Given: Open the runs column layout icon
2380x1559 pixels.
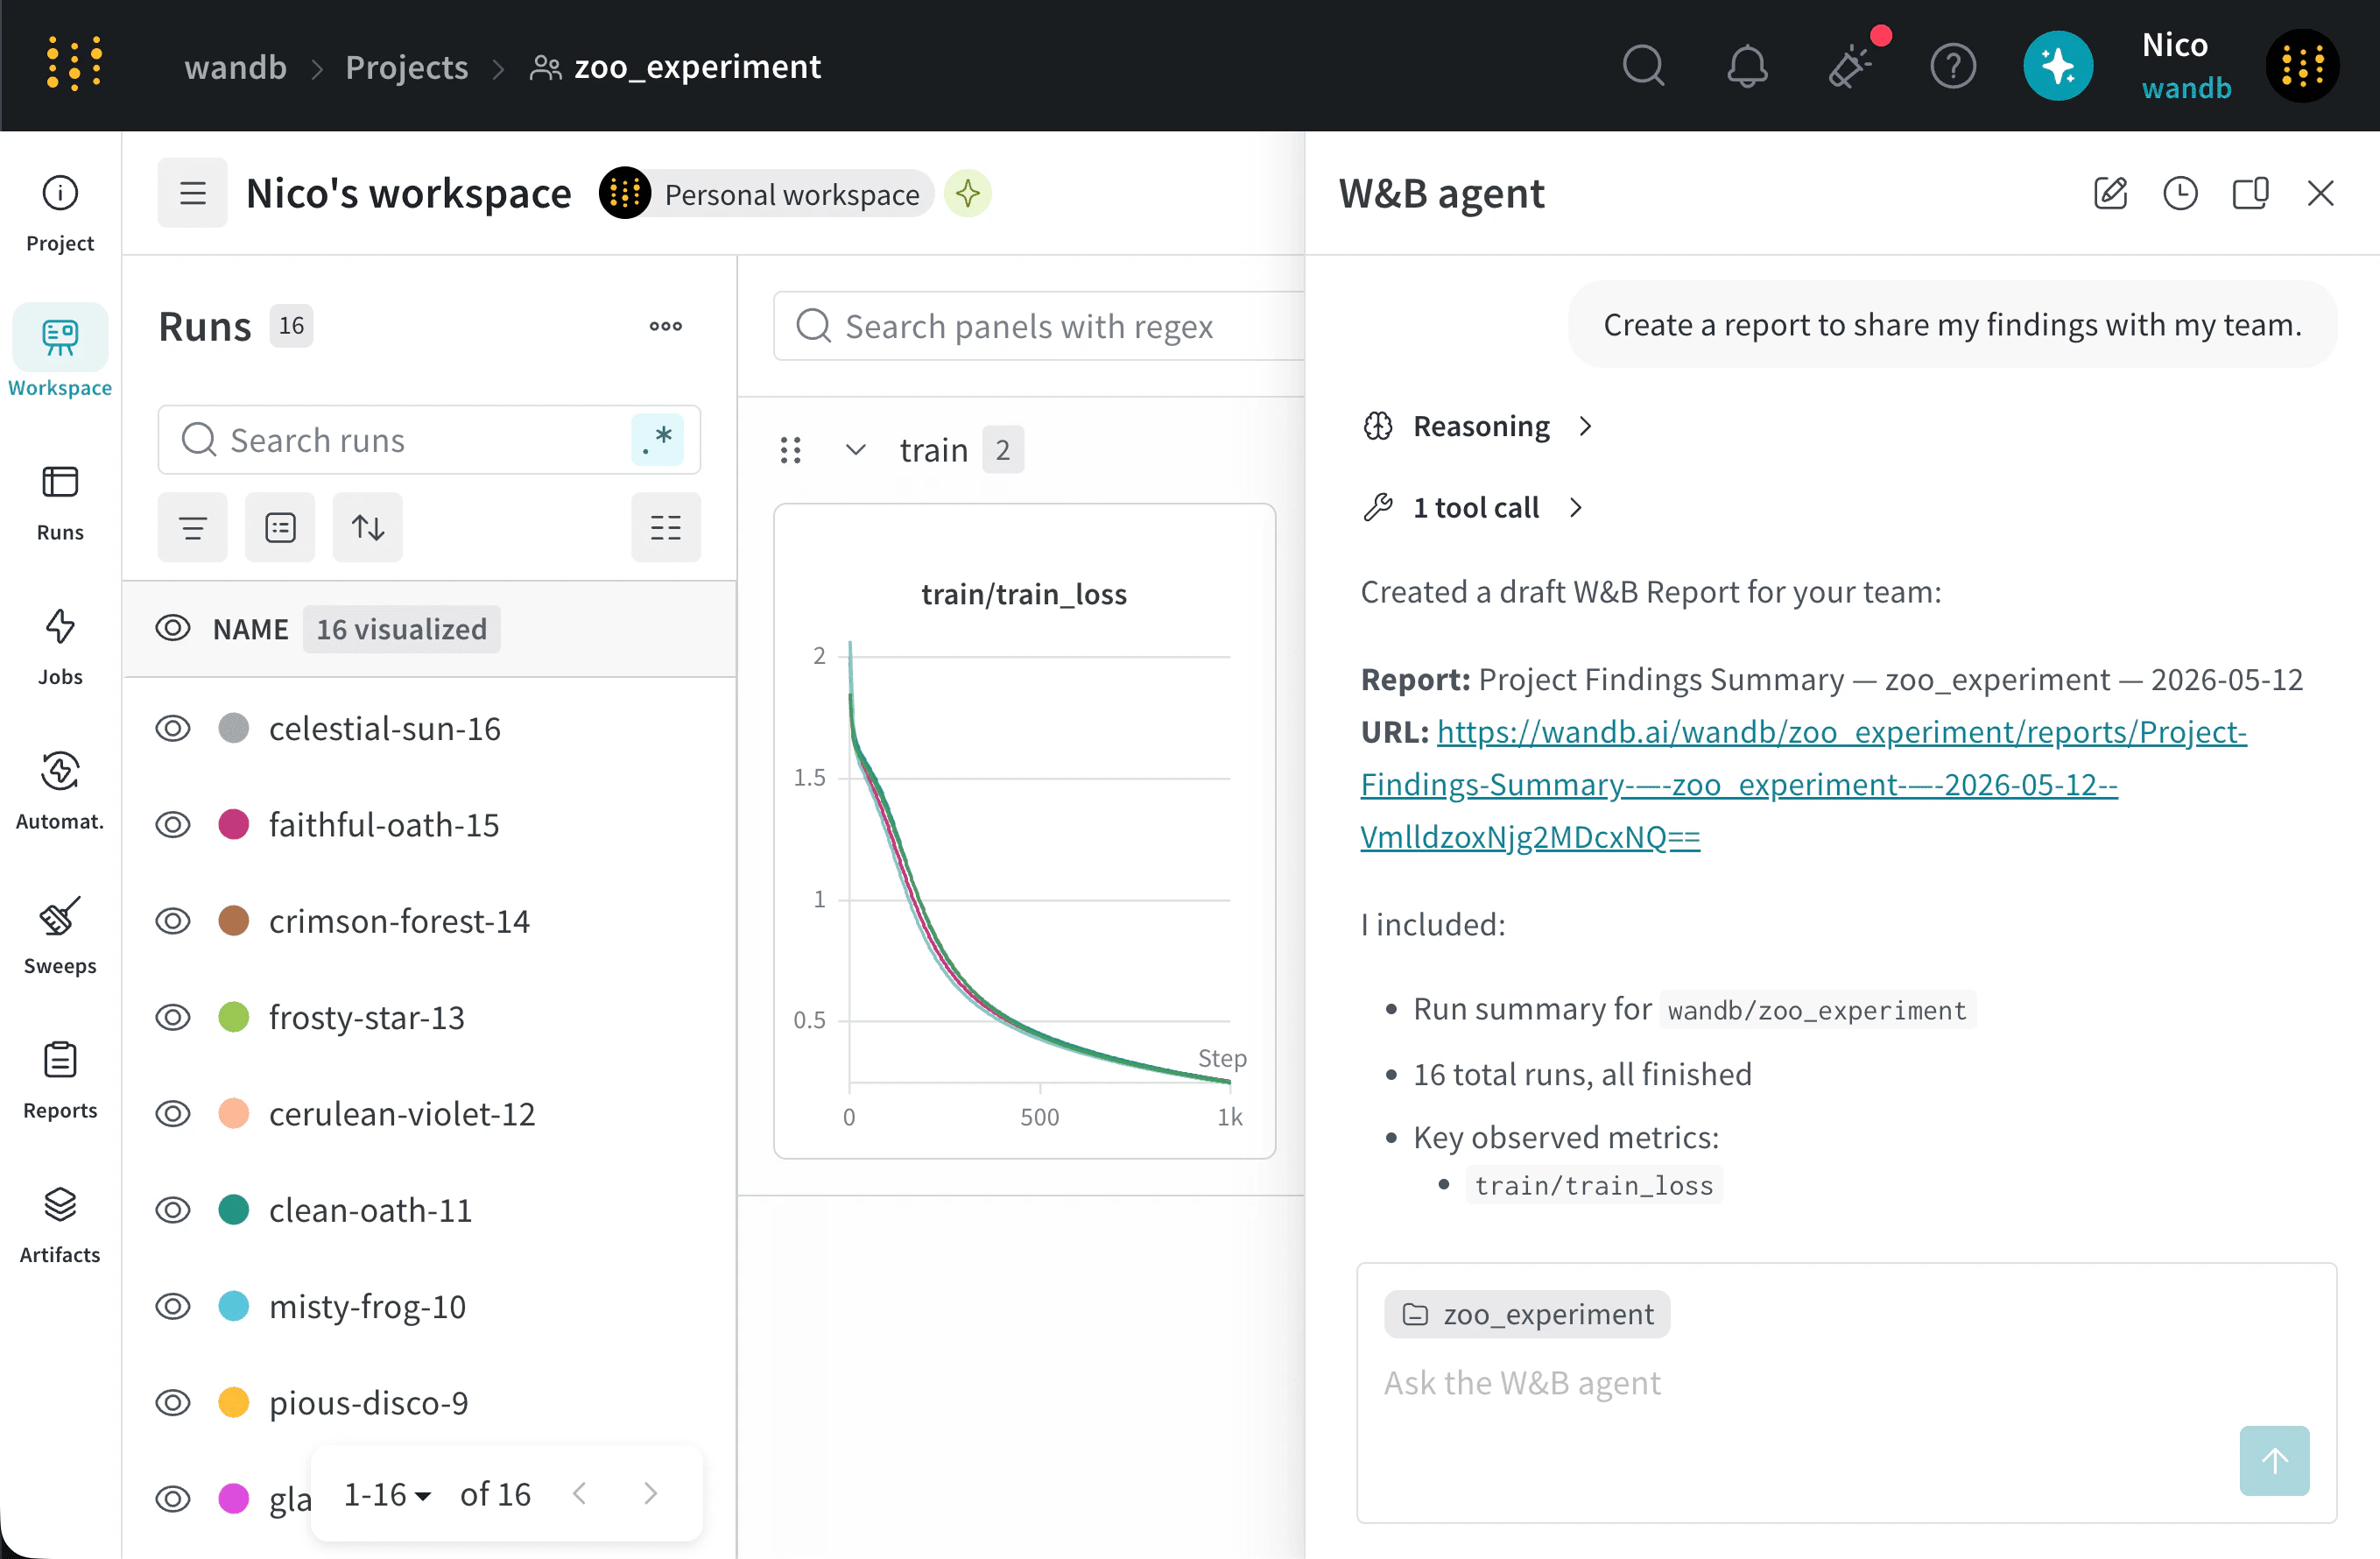Looking at the screenshot, I should (x=665, y=527).
